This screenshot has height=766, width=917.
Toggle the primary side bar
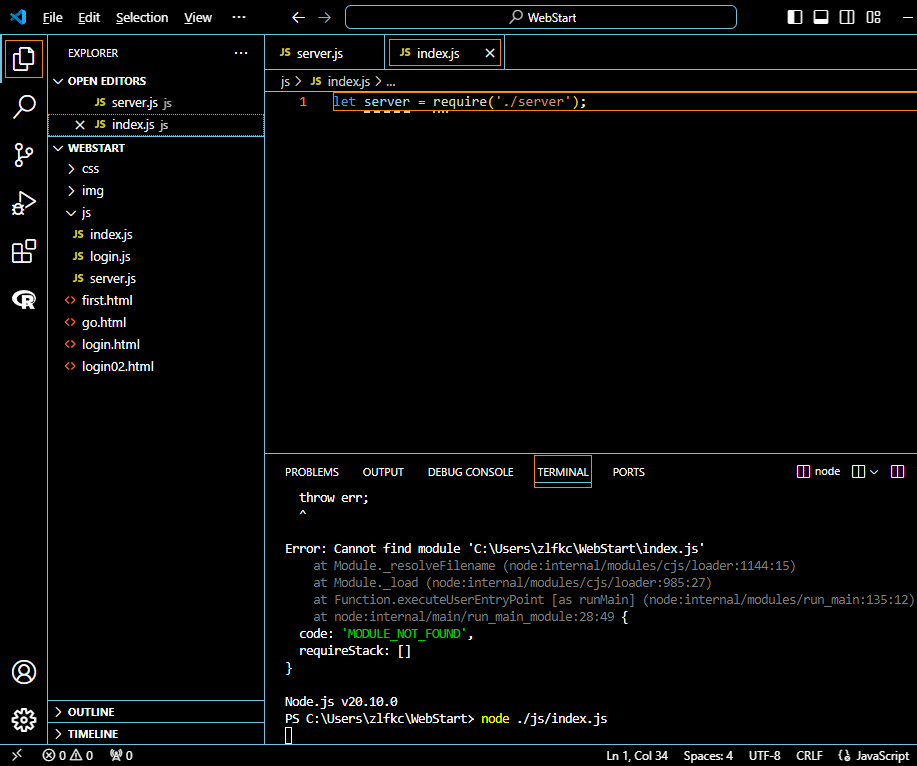click(795, 17)
